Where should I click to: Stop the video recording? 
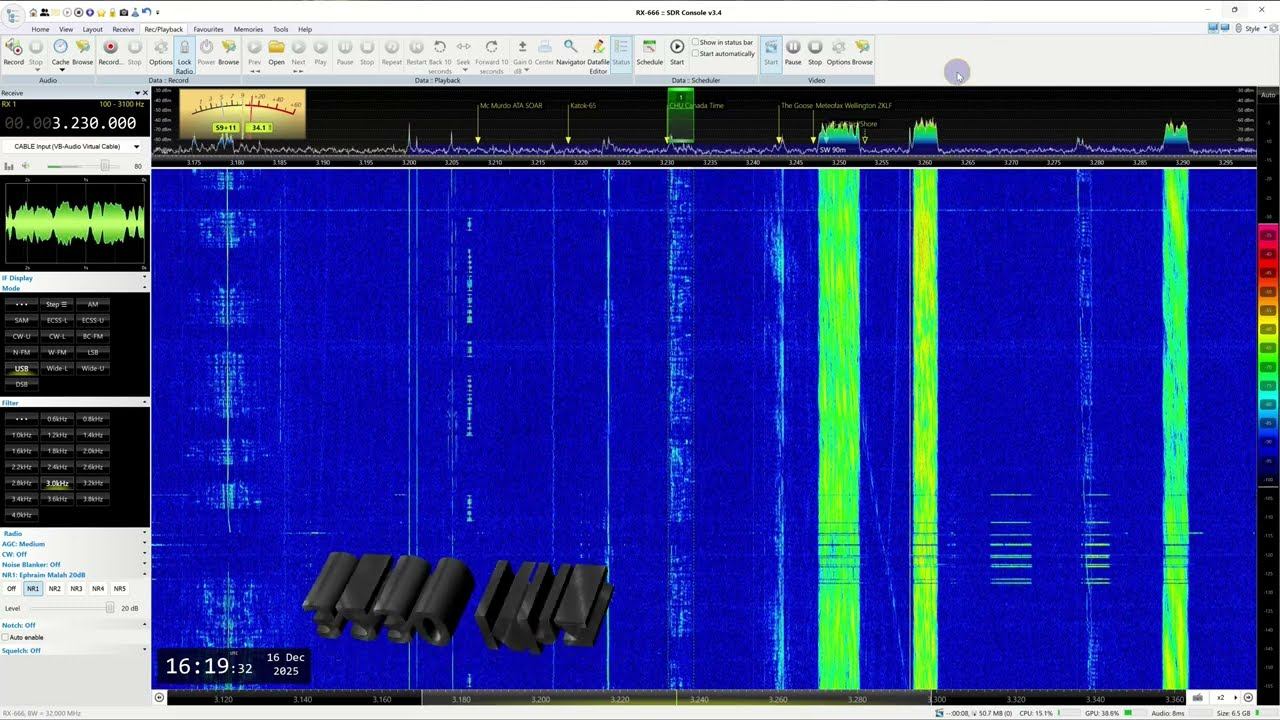tap(815, 47)
